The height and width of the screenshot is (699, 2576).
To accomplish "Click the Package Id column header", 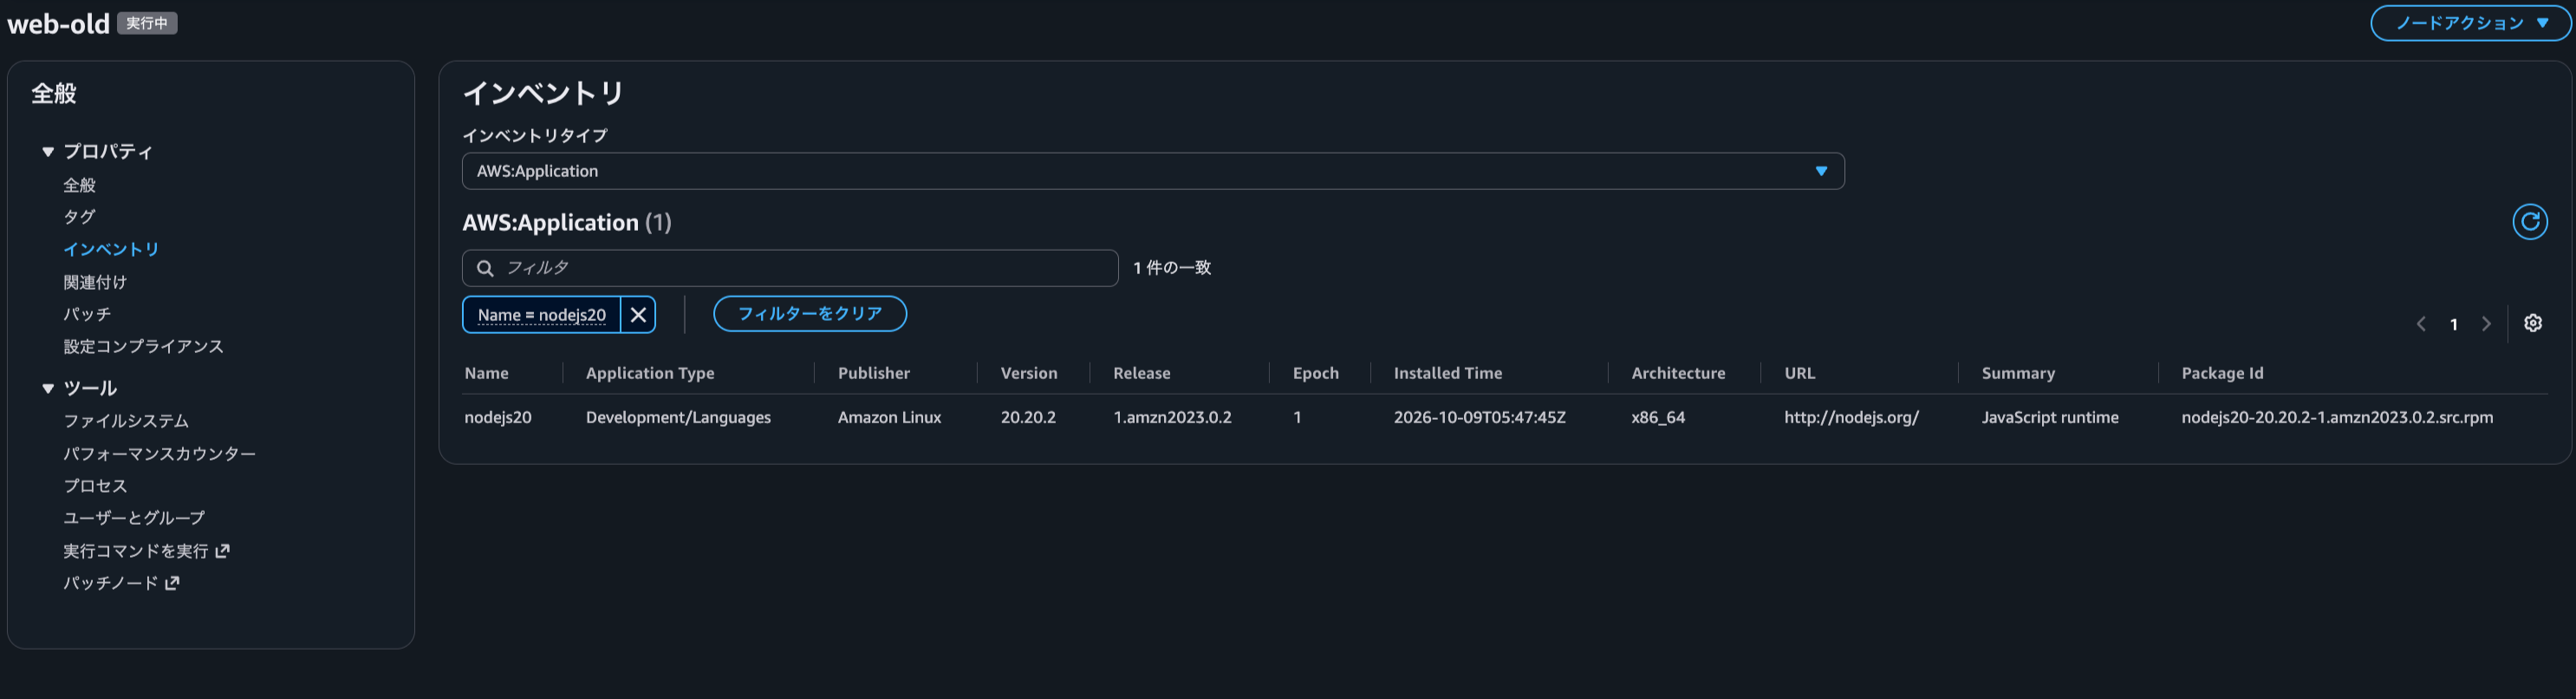I will tap(2222, 373).
